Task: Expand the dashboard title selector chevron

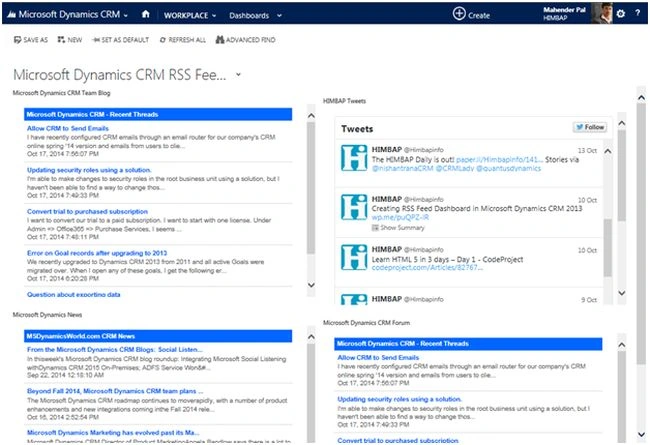Action: point(238,75)
